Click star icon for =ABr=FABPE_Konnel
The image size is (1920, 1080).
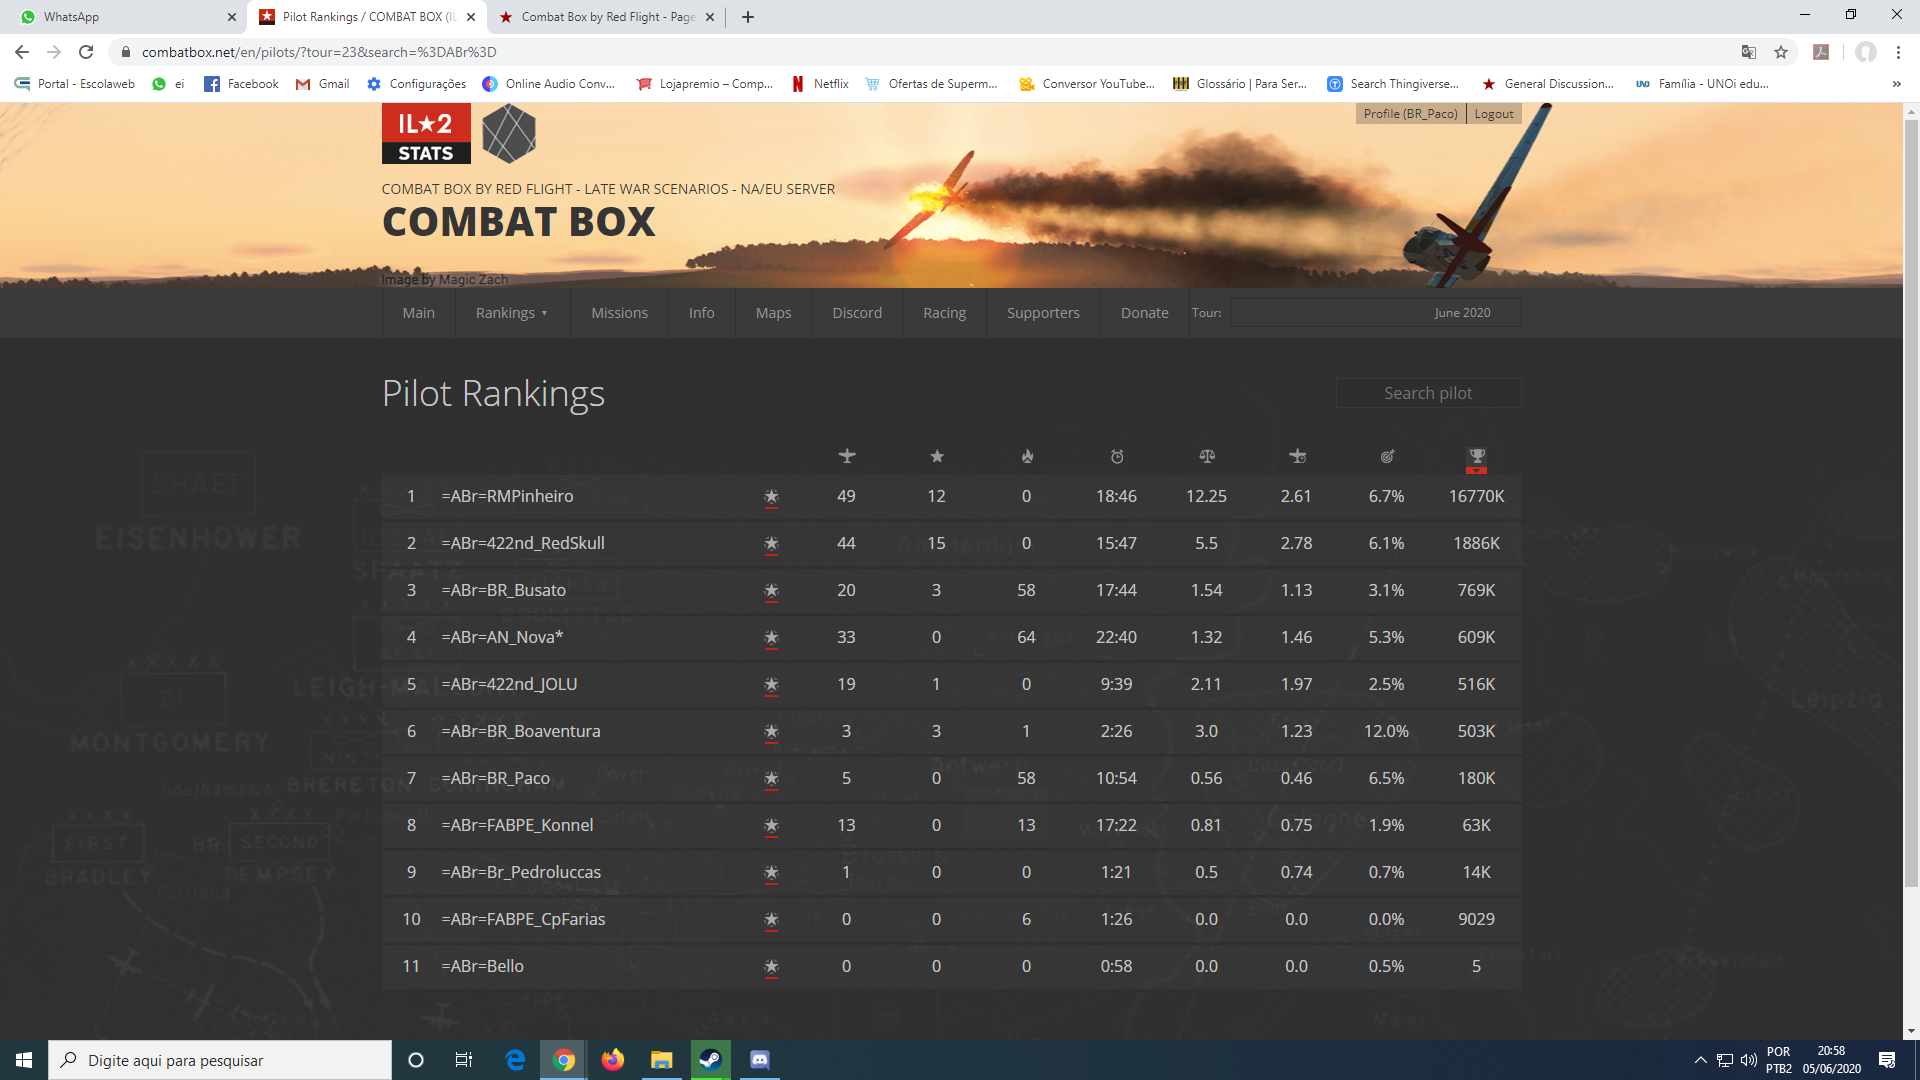[x=771, y=826]
